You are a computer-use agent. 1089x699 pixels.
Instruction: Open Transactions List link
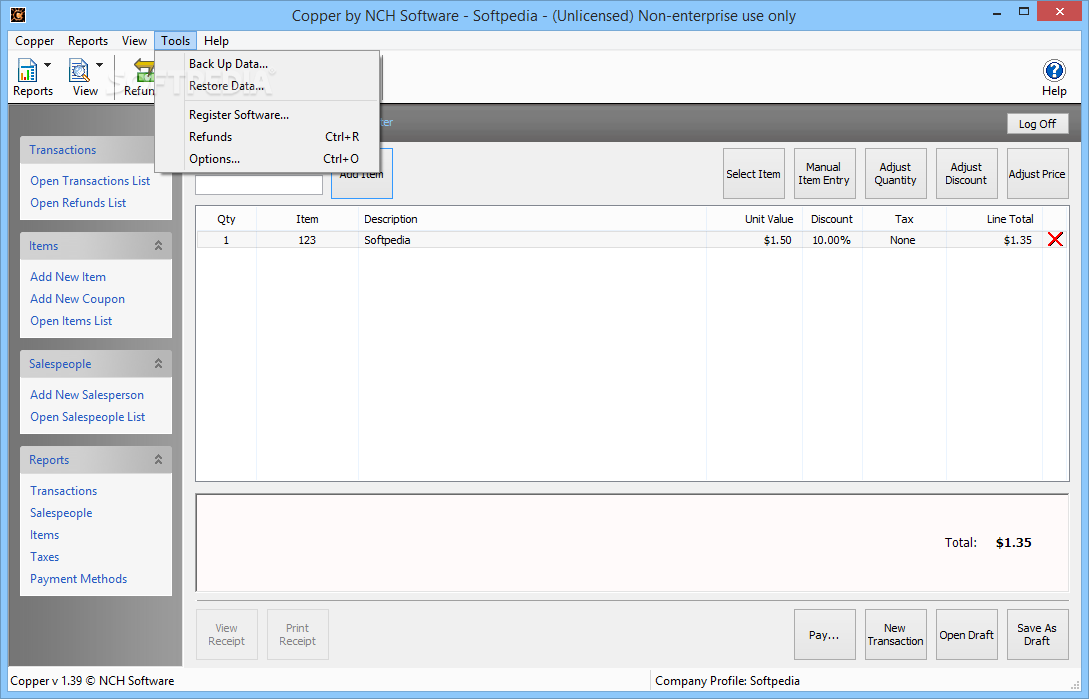90,181
